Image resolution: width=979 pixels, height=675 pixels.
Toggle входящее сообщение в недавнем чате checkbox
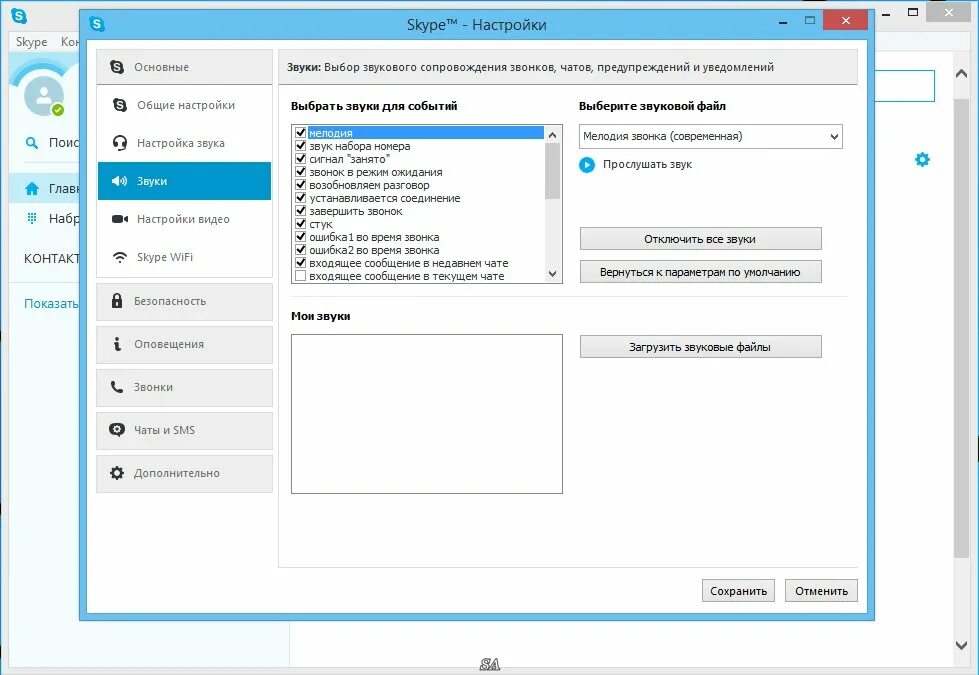coord(300,263)
